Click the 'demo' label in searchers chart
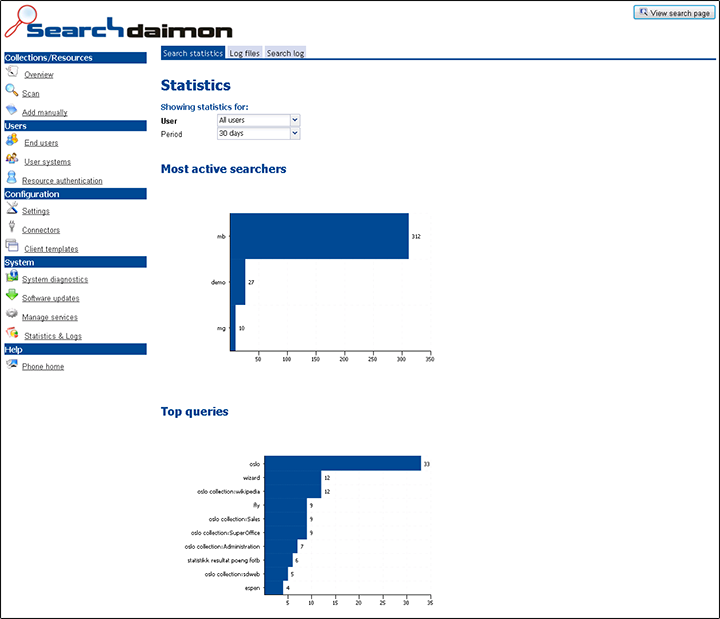Image resolution: width=720 pixels, height=619 pixels. pos(218,282)
